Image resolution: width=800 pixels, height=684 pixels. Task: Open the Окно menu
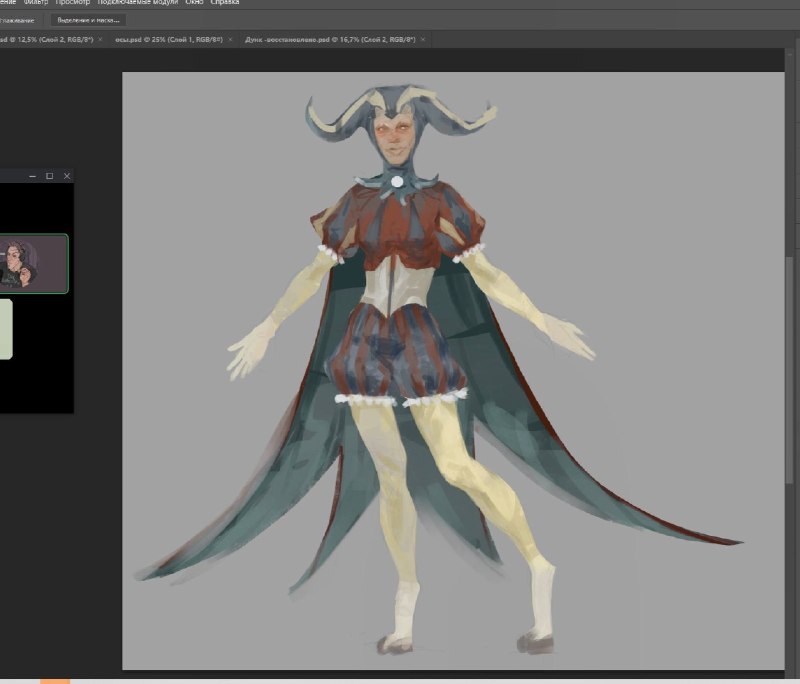coord(194,2)
